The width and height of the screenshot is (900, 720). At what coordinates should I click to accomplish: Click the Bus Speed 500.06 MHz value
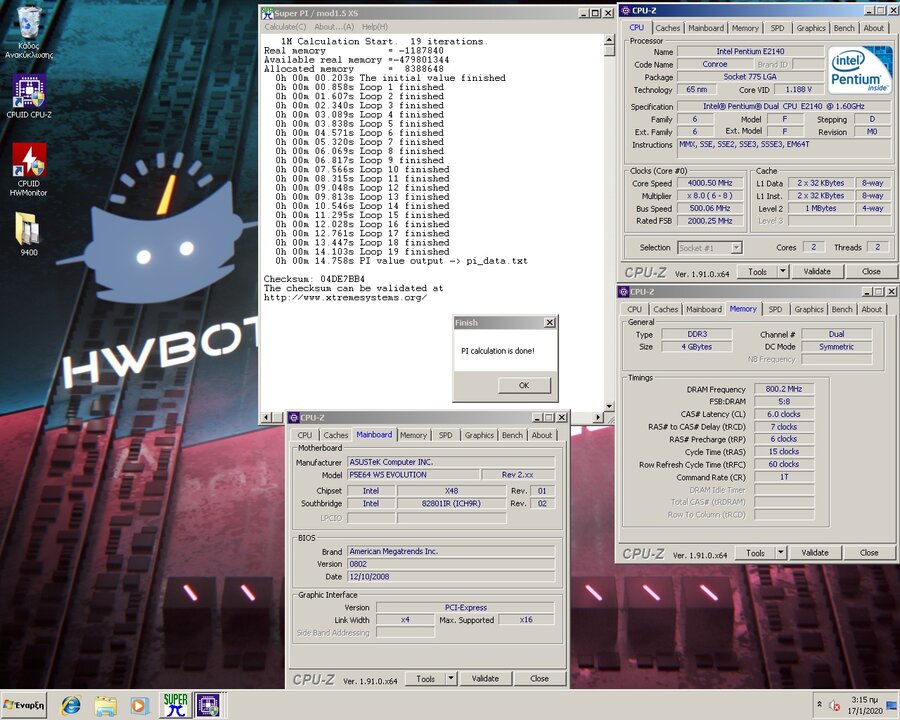click(x=709, y=208)
